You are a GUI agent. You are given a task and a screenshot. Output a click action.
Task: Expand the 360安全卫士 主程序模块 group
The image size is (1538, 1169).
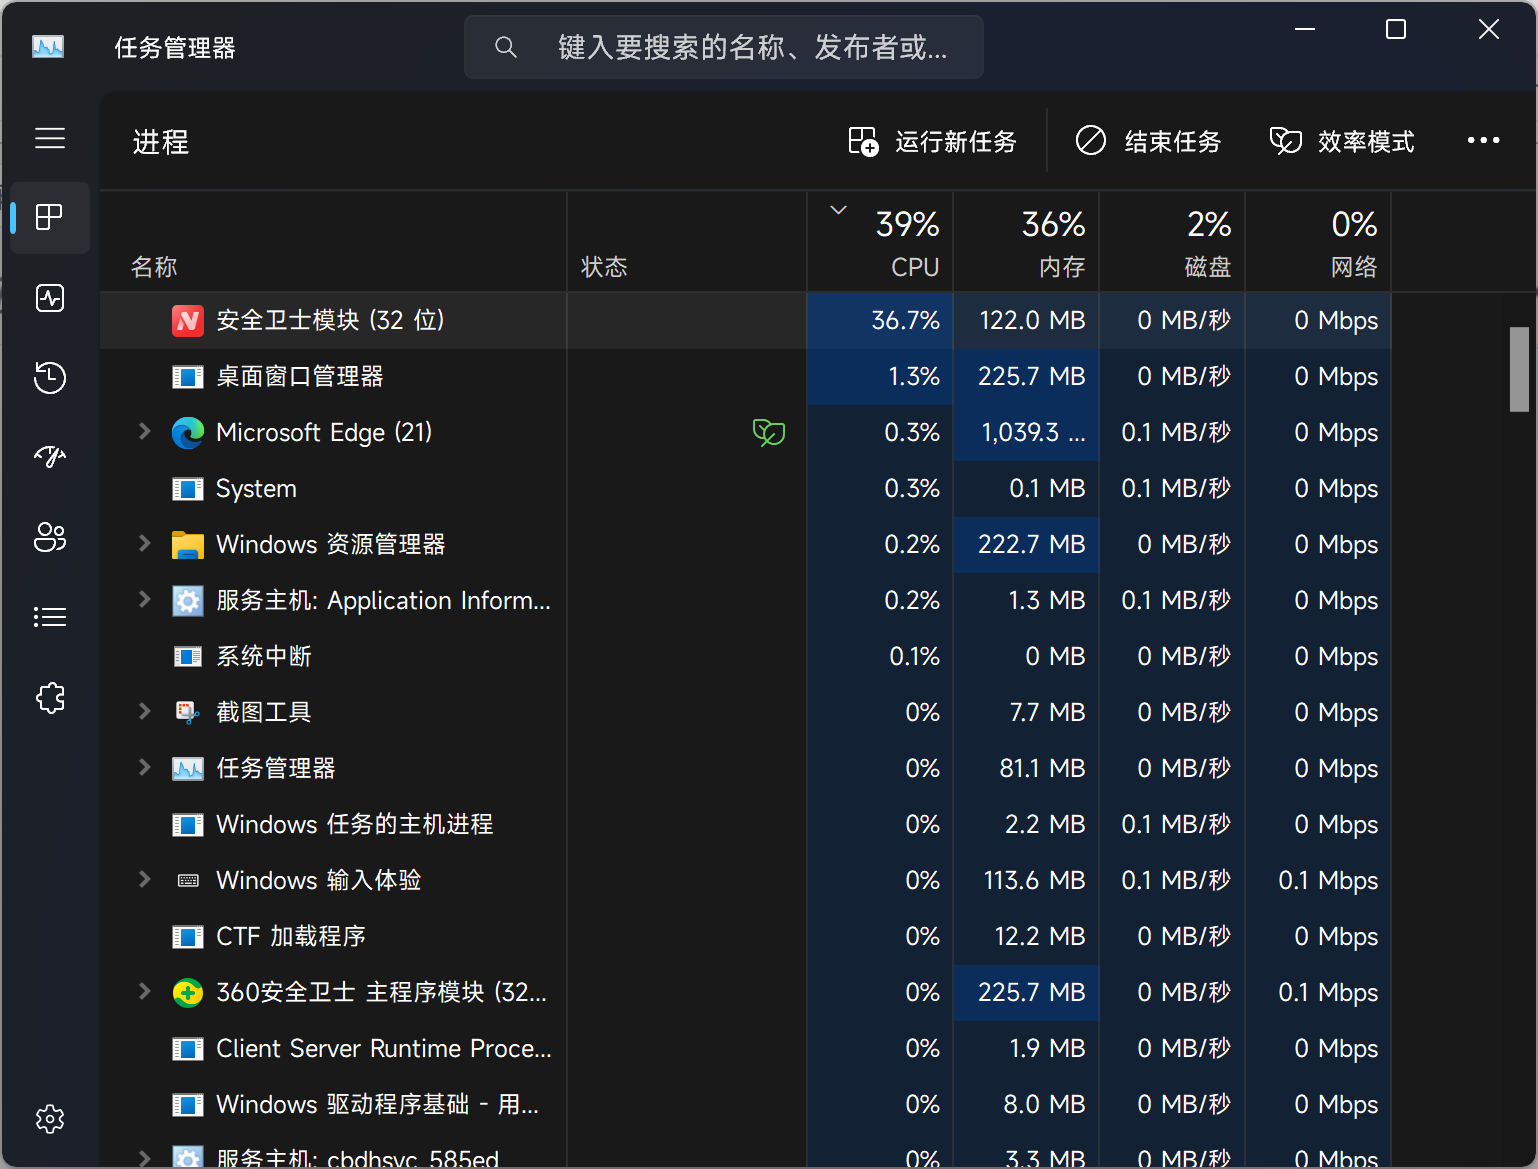coord(144,991)
